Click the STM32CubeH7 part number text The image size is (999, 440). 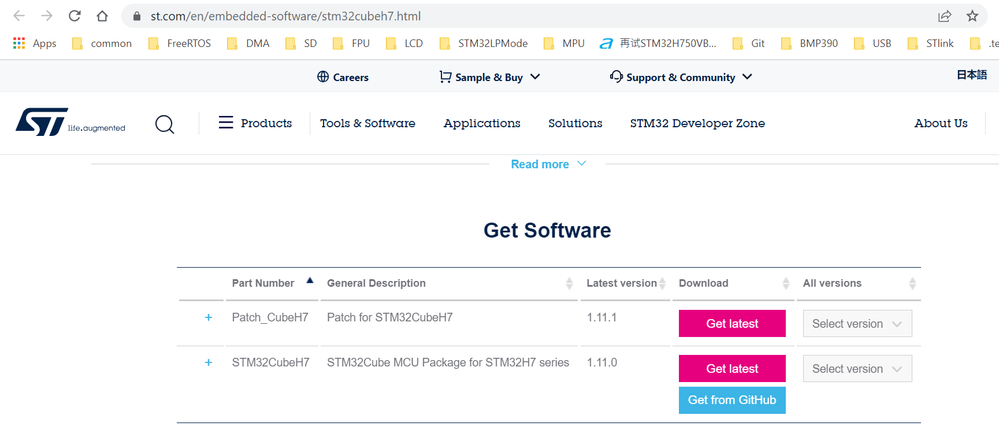pyautogui.click(x=271, y=362)
